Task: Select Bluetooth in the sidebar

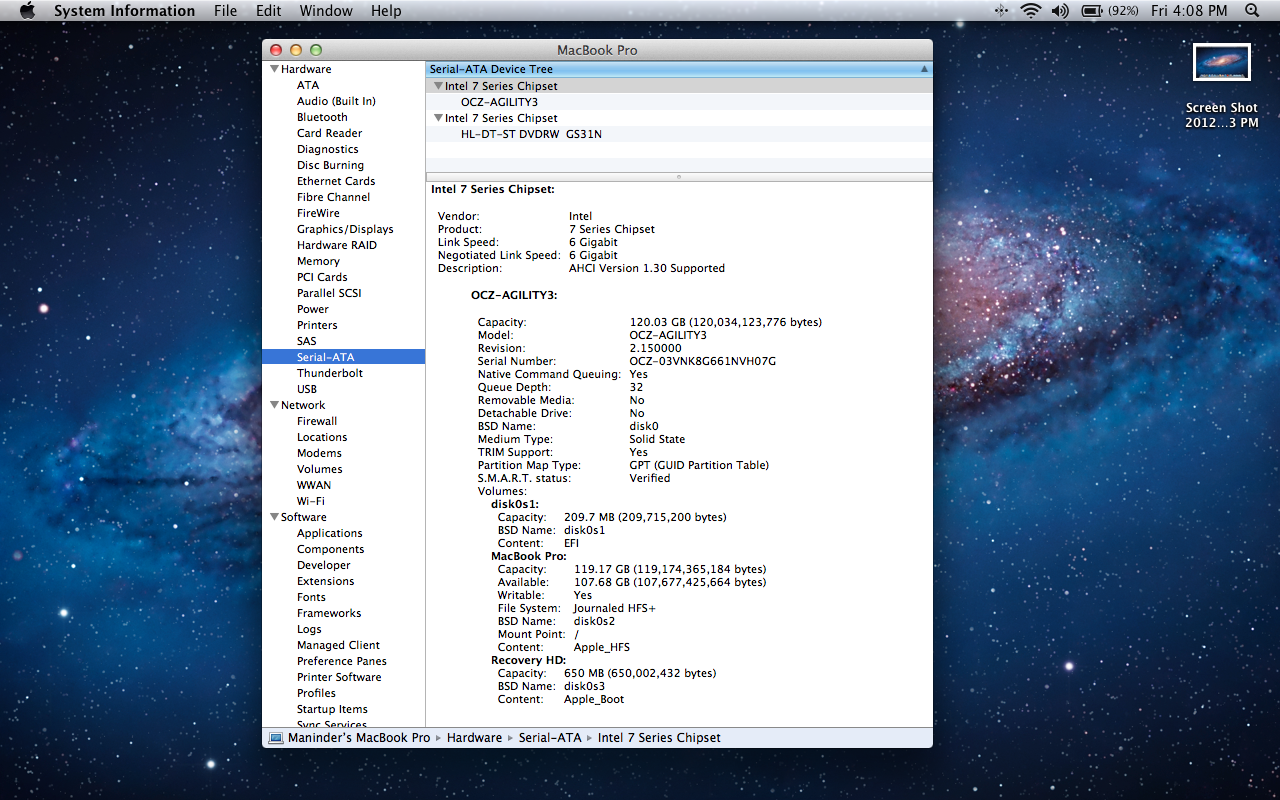Action: point(322,117)
